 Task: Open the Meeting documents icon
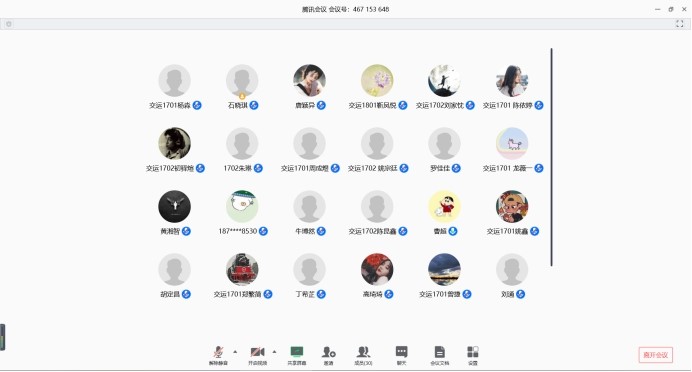(440, 355)
